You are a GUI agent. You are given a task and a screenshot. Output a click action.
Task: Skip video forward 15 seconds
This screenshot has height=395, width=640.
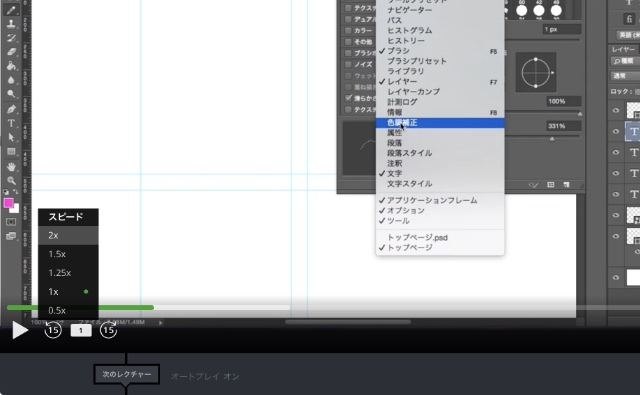click(x=108, y=330)
